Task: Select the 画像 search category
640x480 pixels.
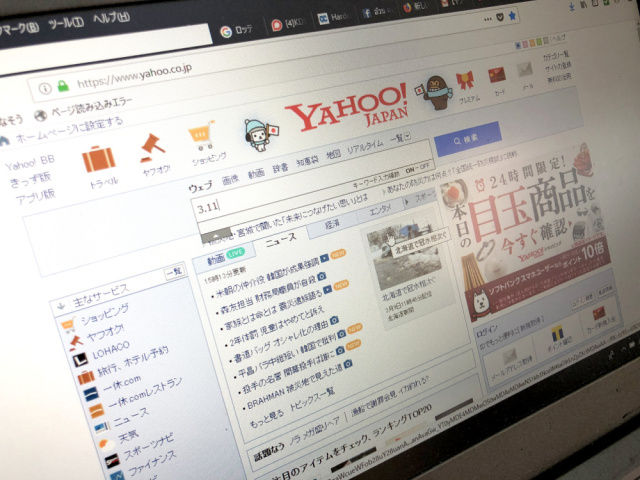Action: (x=230, y=180)
